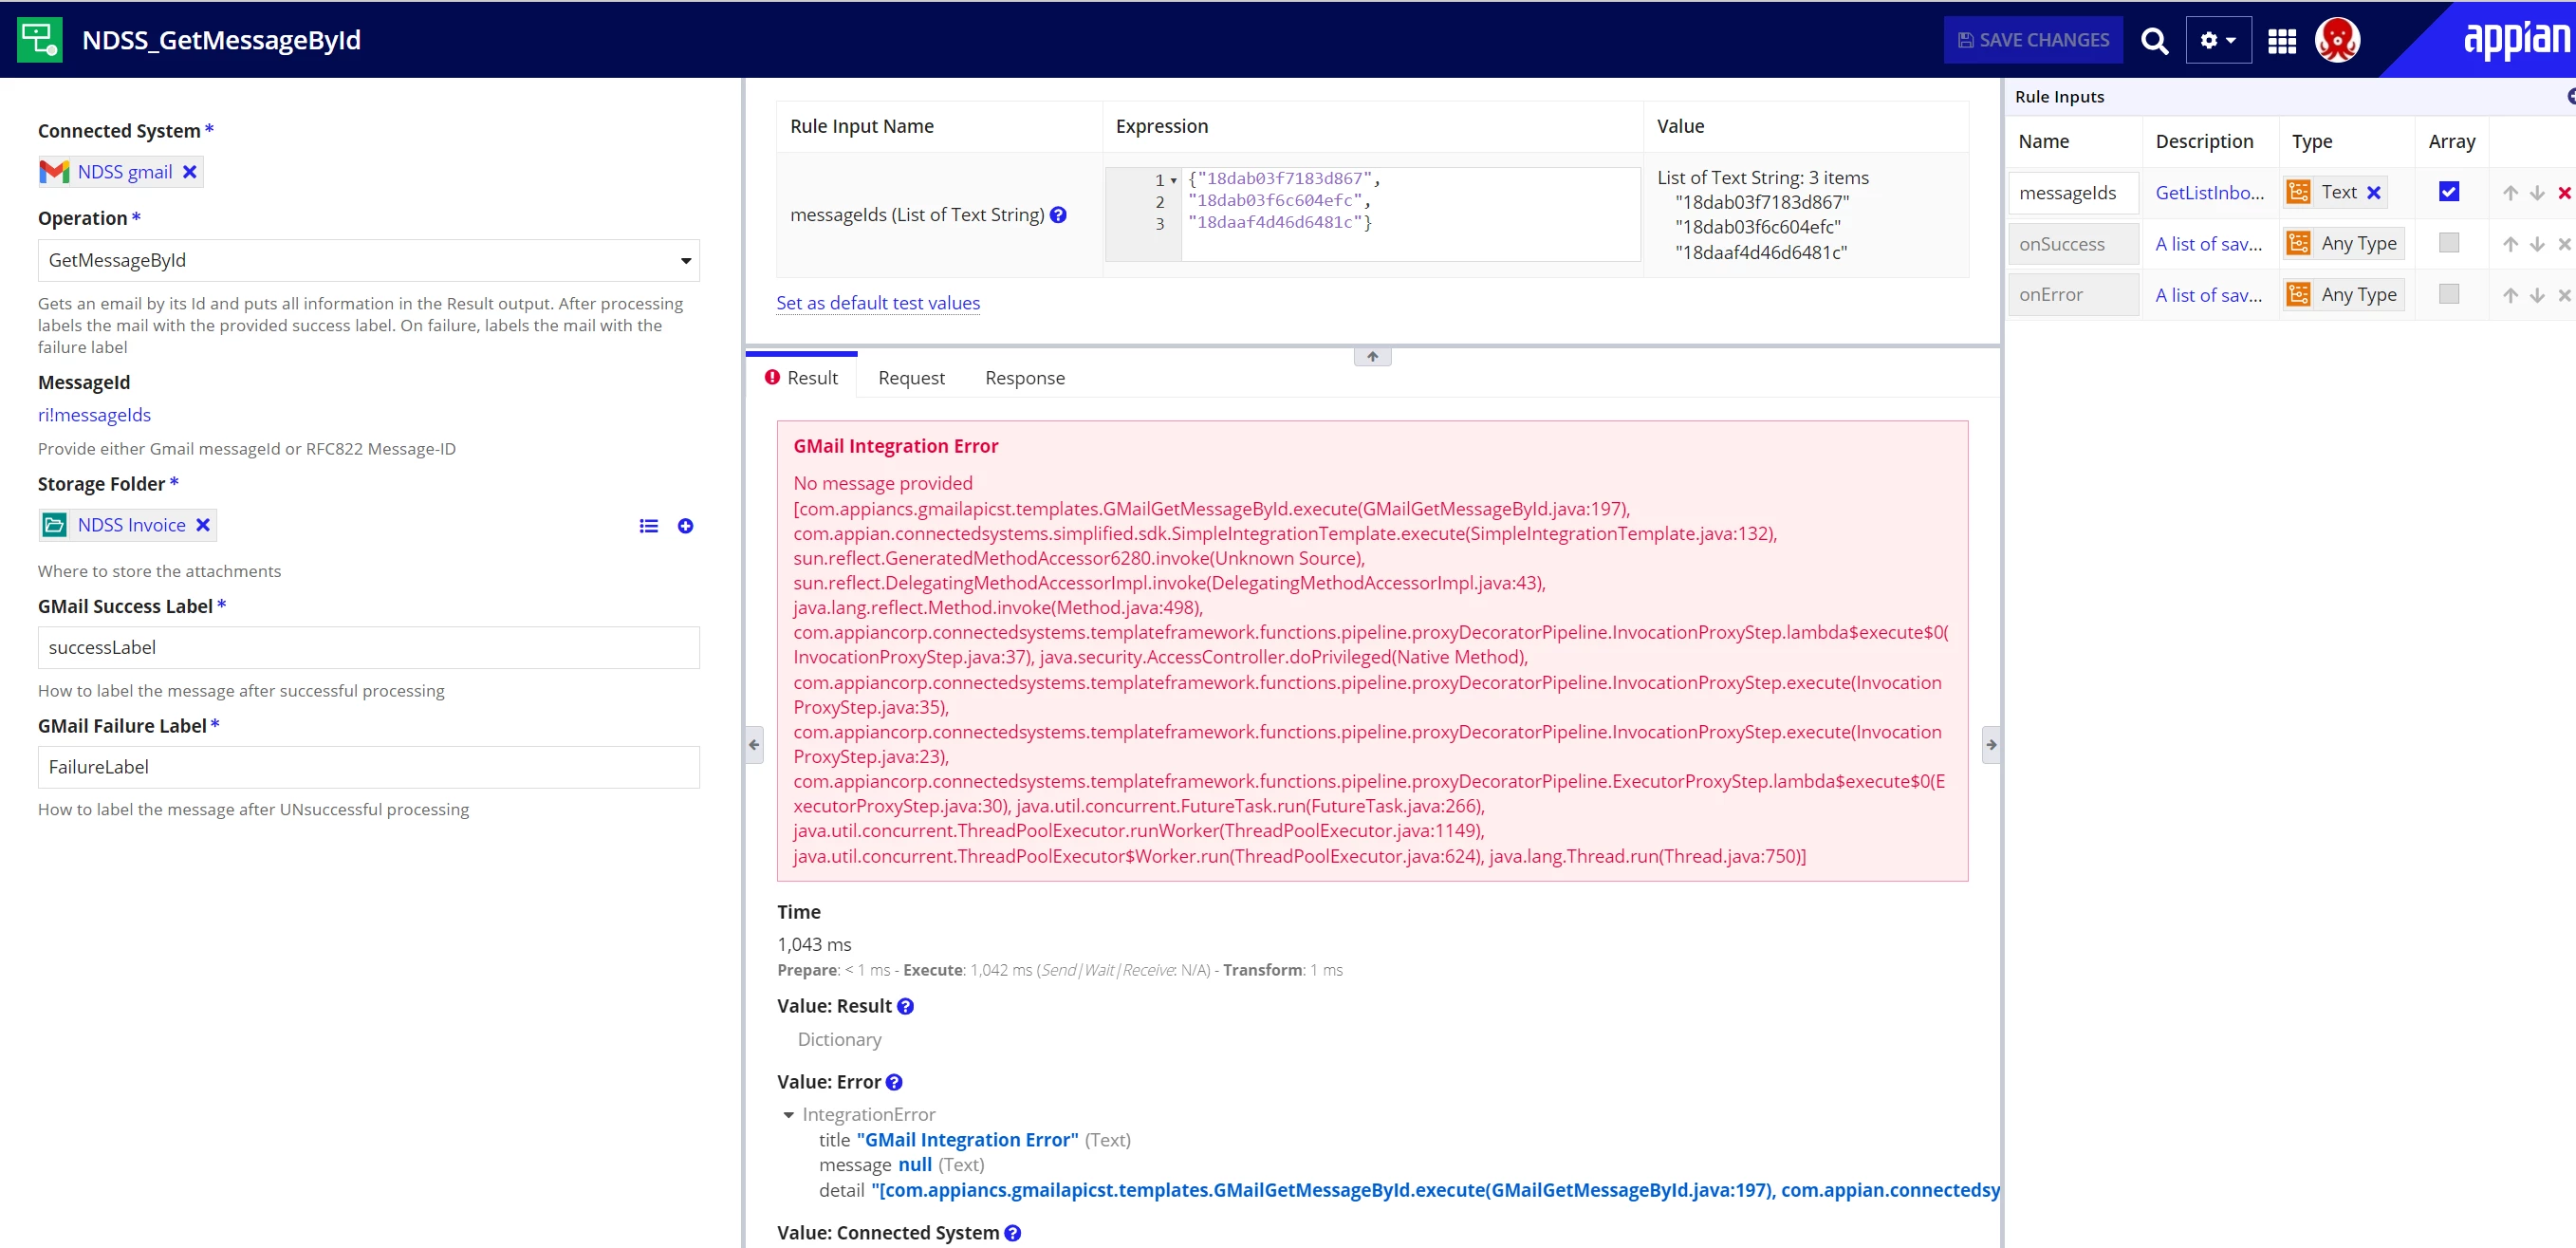The height and width of the screenshot is (1248, 2576).
Task: Collapse the right rule inputs pane arrow
Action: [x=1990, y=745]
